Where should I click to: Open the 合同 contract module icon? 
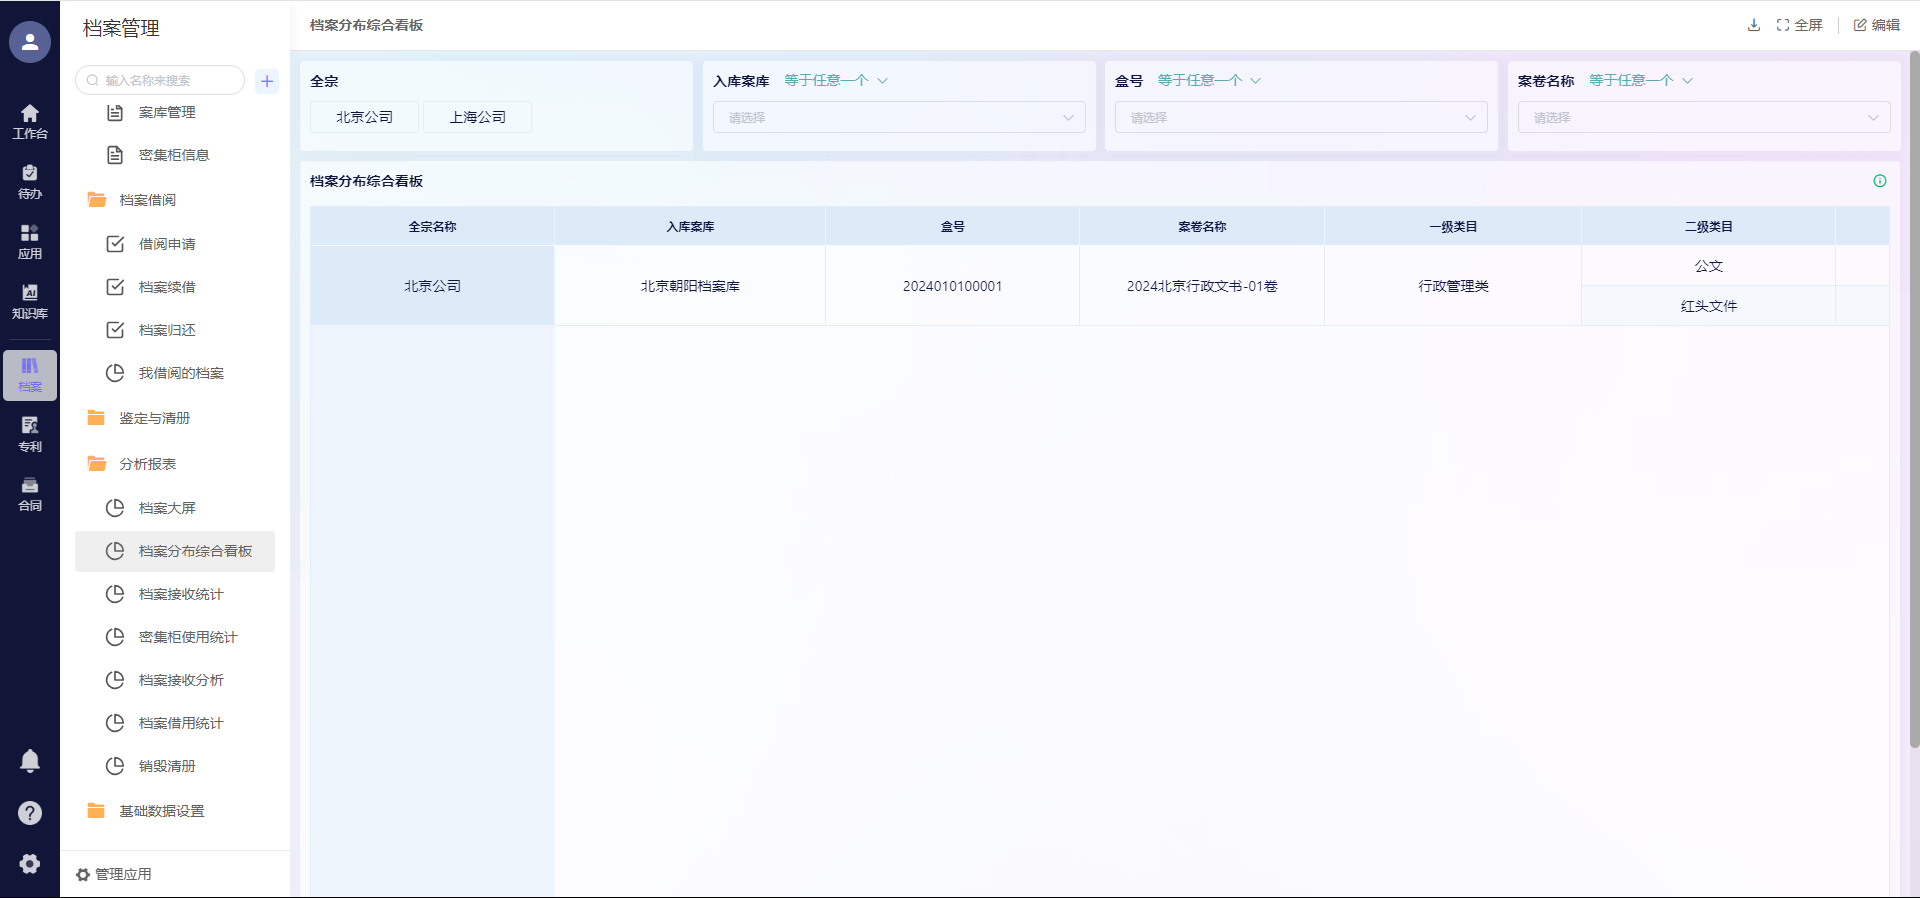pyautogui.click(x=30, y=494)
